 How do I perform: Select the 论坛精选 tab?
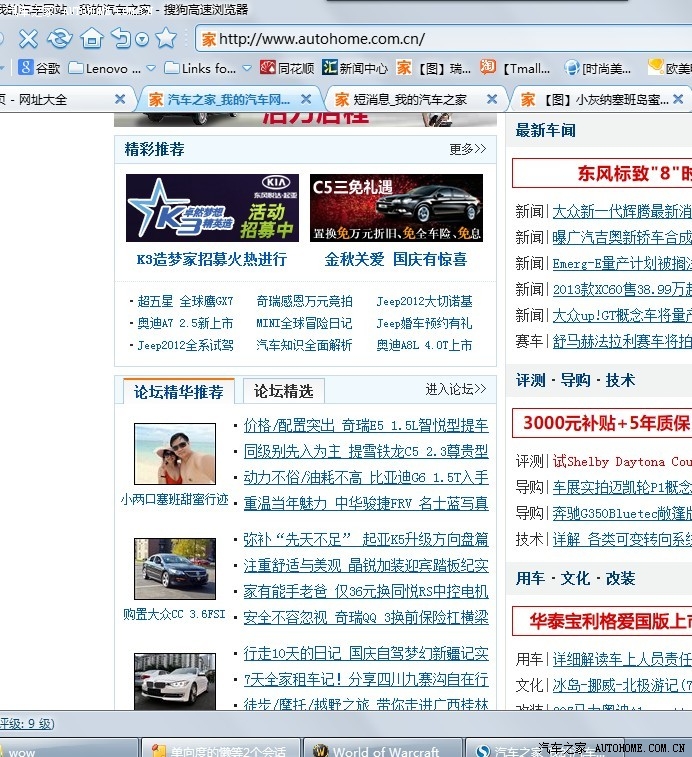click(283, 391)
